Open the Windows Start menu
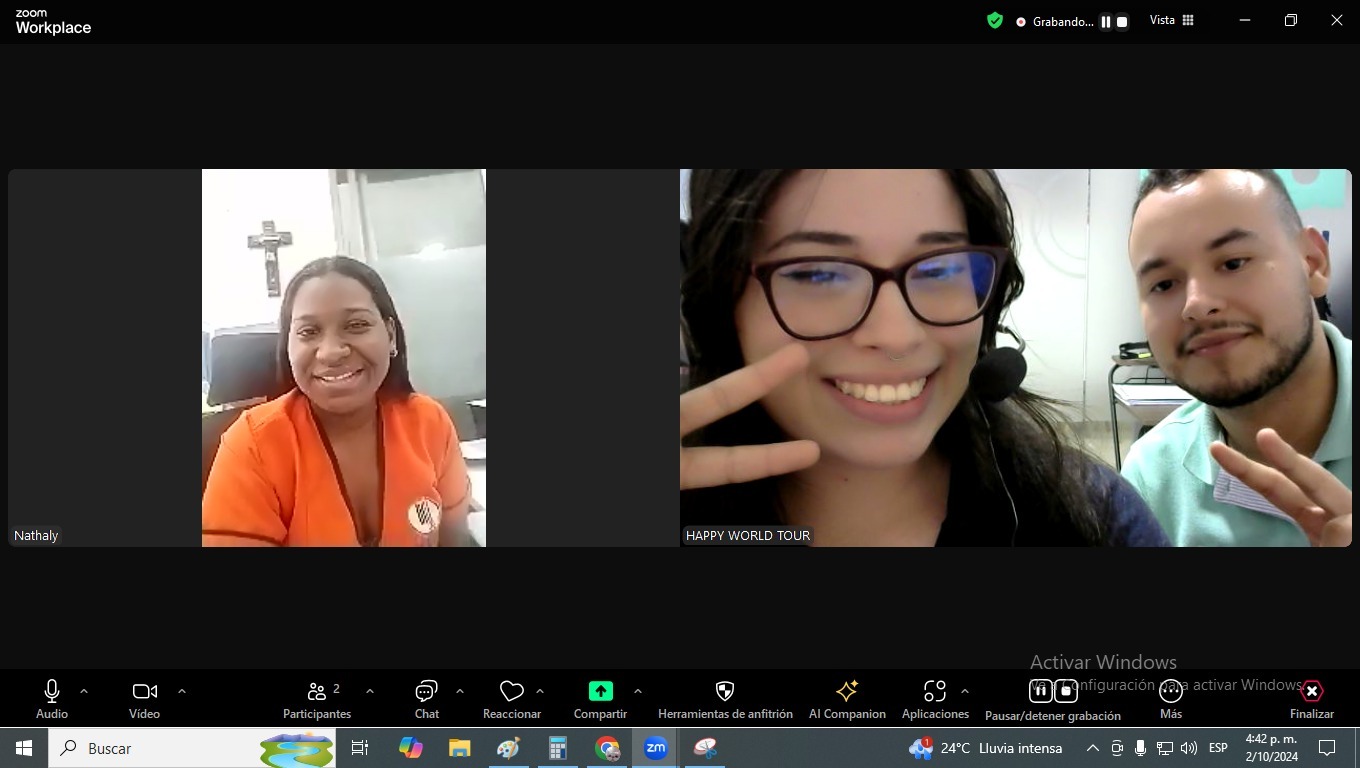Image resolution: width=1360 pixels, height=768 pixels. (24, 748)
